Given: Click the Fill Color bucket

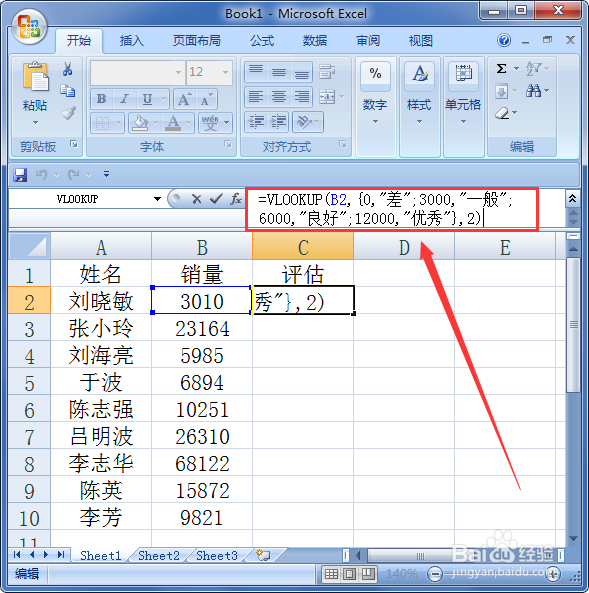Looking at the screenshot, I should (x=140, y=123).
